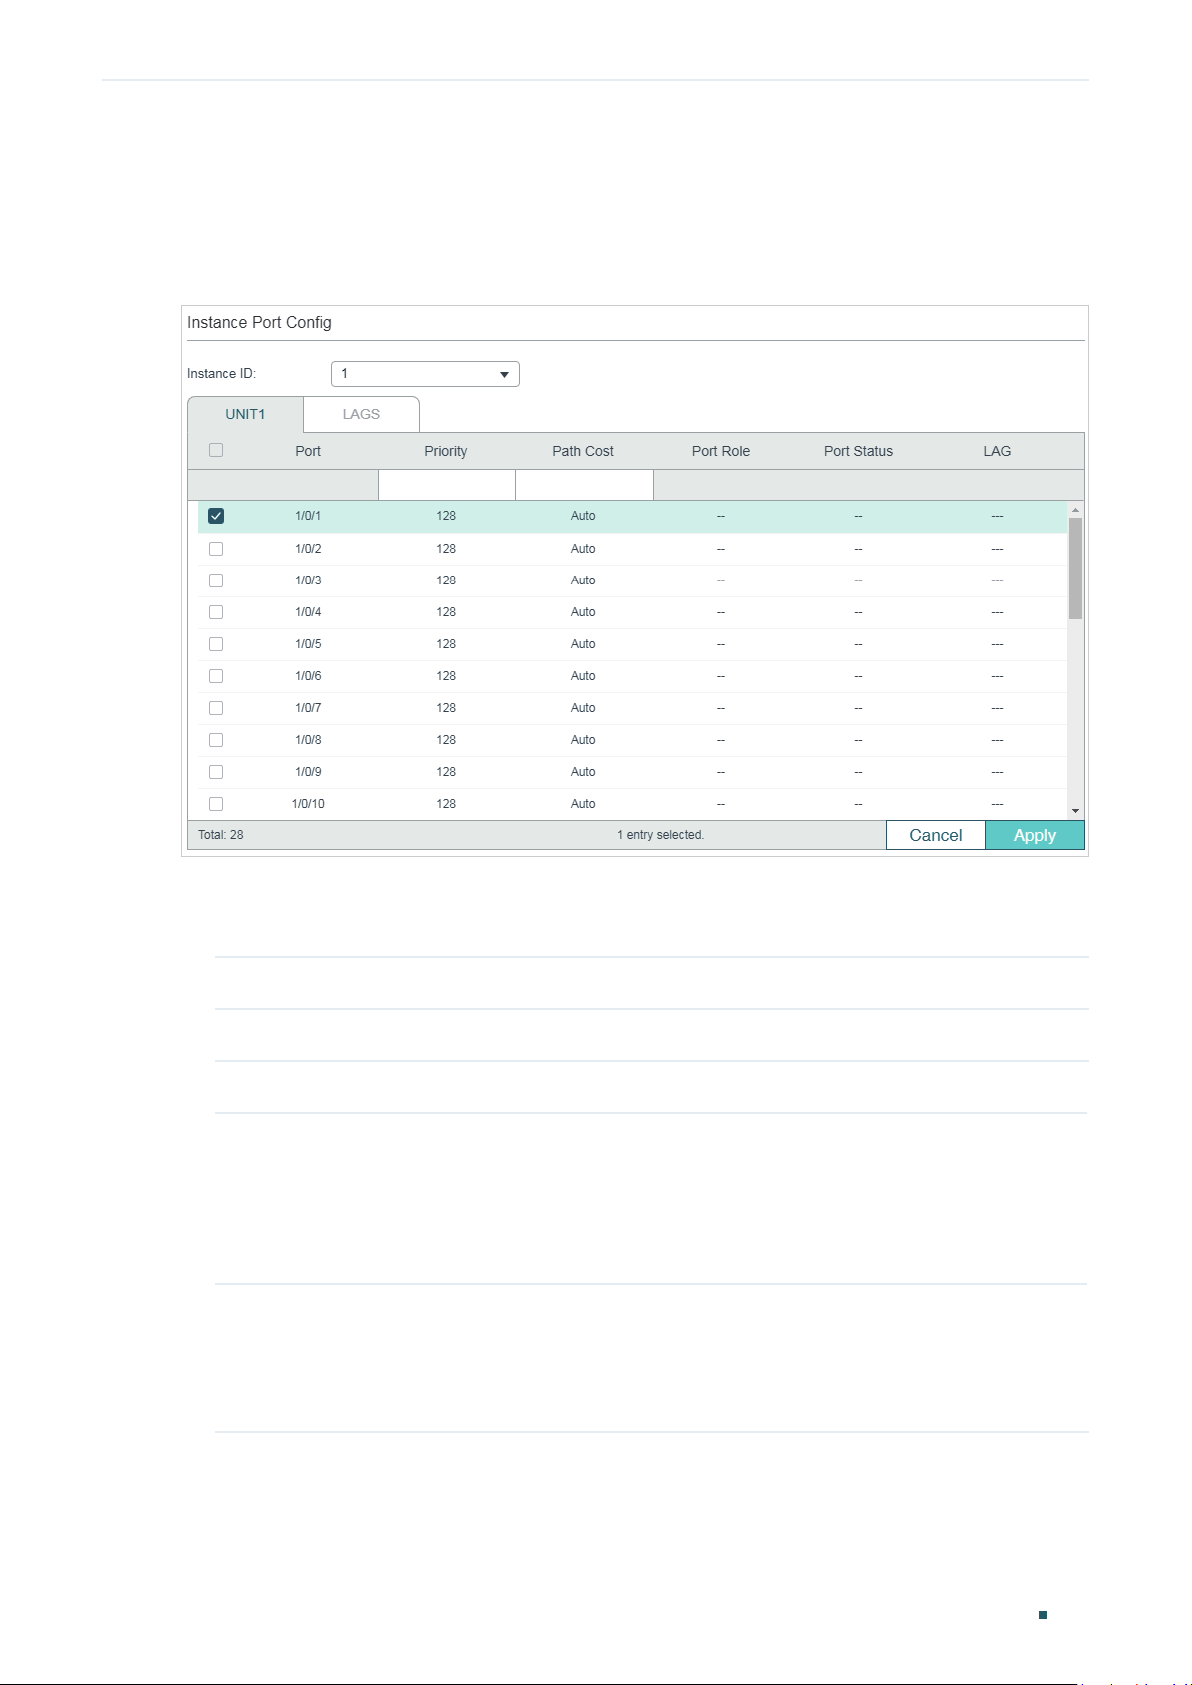This screenshot has height=1685, width=1192.
Task: Click the Port column header
Action: pyautogui.click(x=308, y=451)
